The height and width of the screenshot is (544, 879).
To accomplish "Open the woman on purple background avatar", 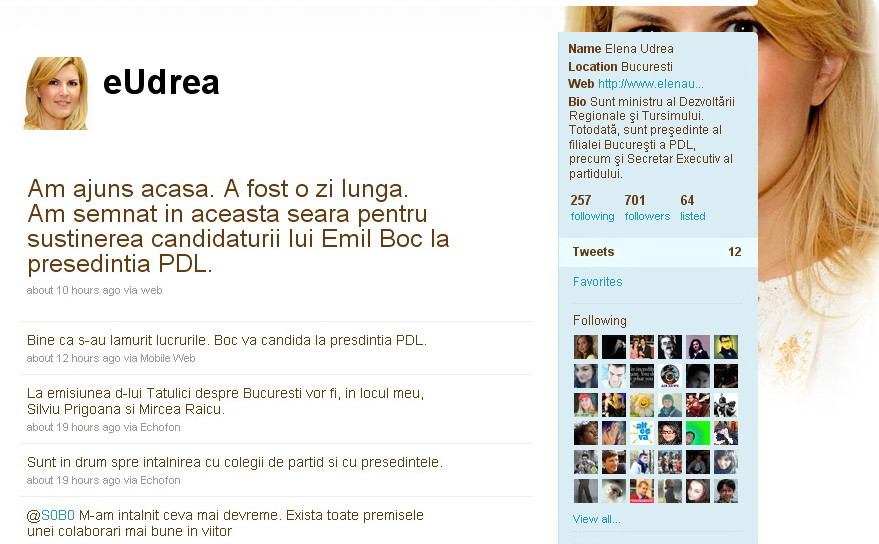I will [698, 347].
